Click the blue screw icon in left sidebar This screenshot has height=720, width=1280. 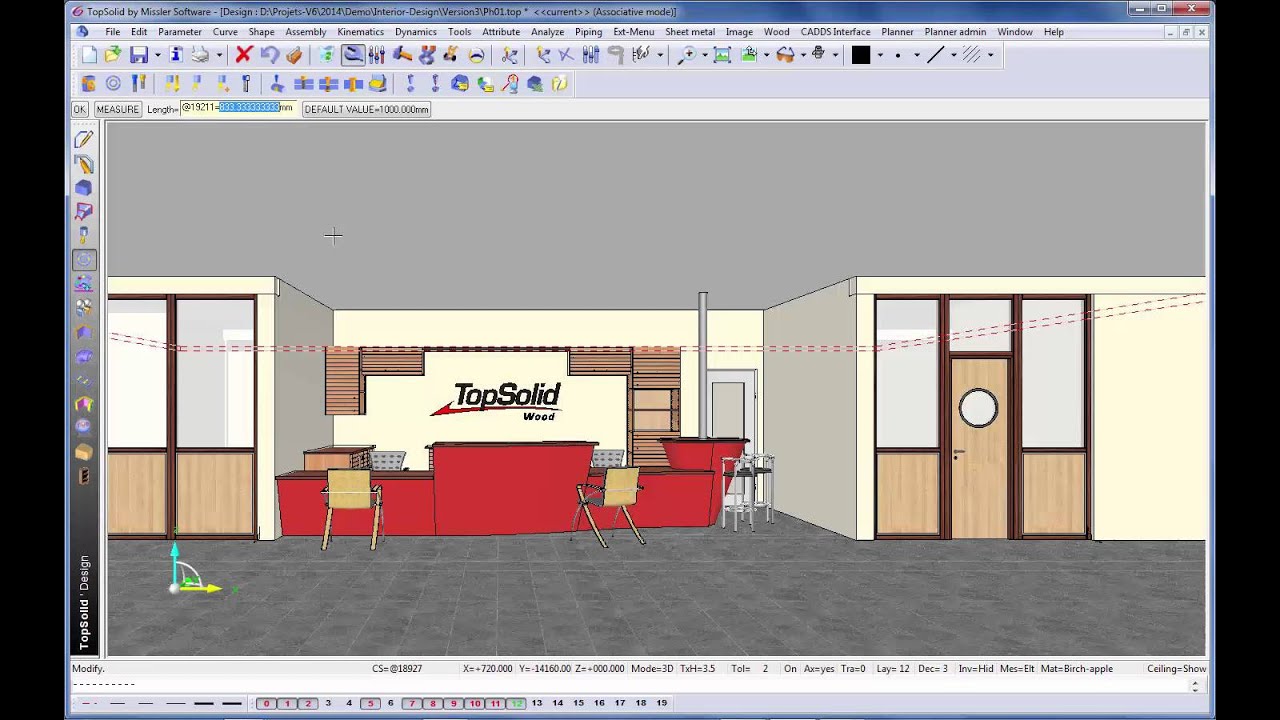tap(84, 235)
